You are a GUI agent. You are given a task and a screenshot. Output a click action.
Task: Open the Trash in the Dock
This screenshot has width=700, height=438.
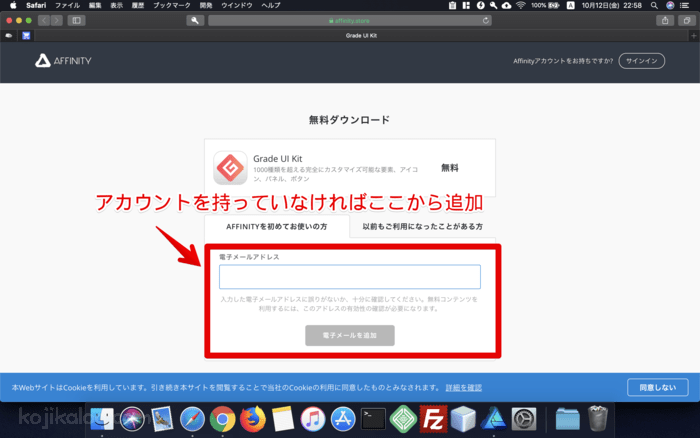(598, 418)
